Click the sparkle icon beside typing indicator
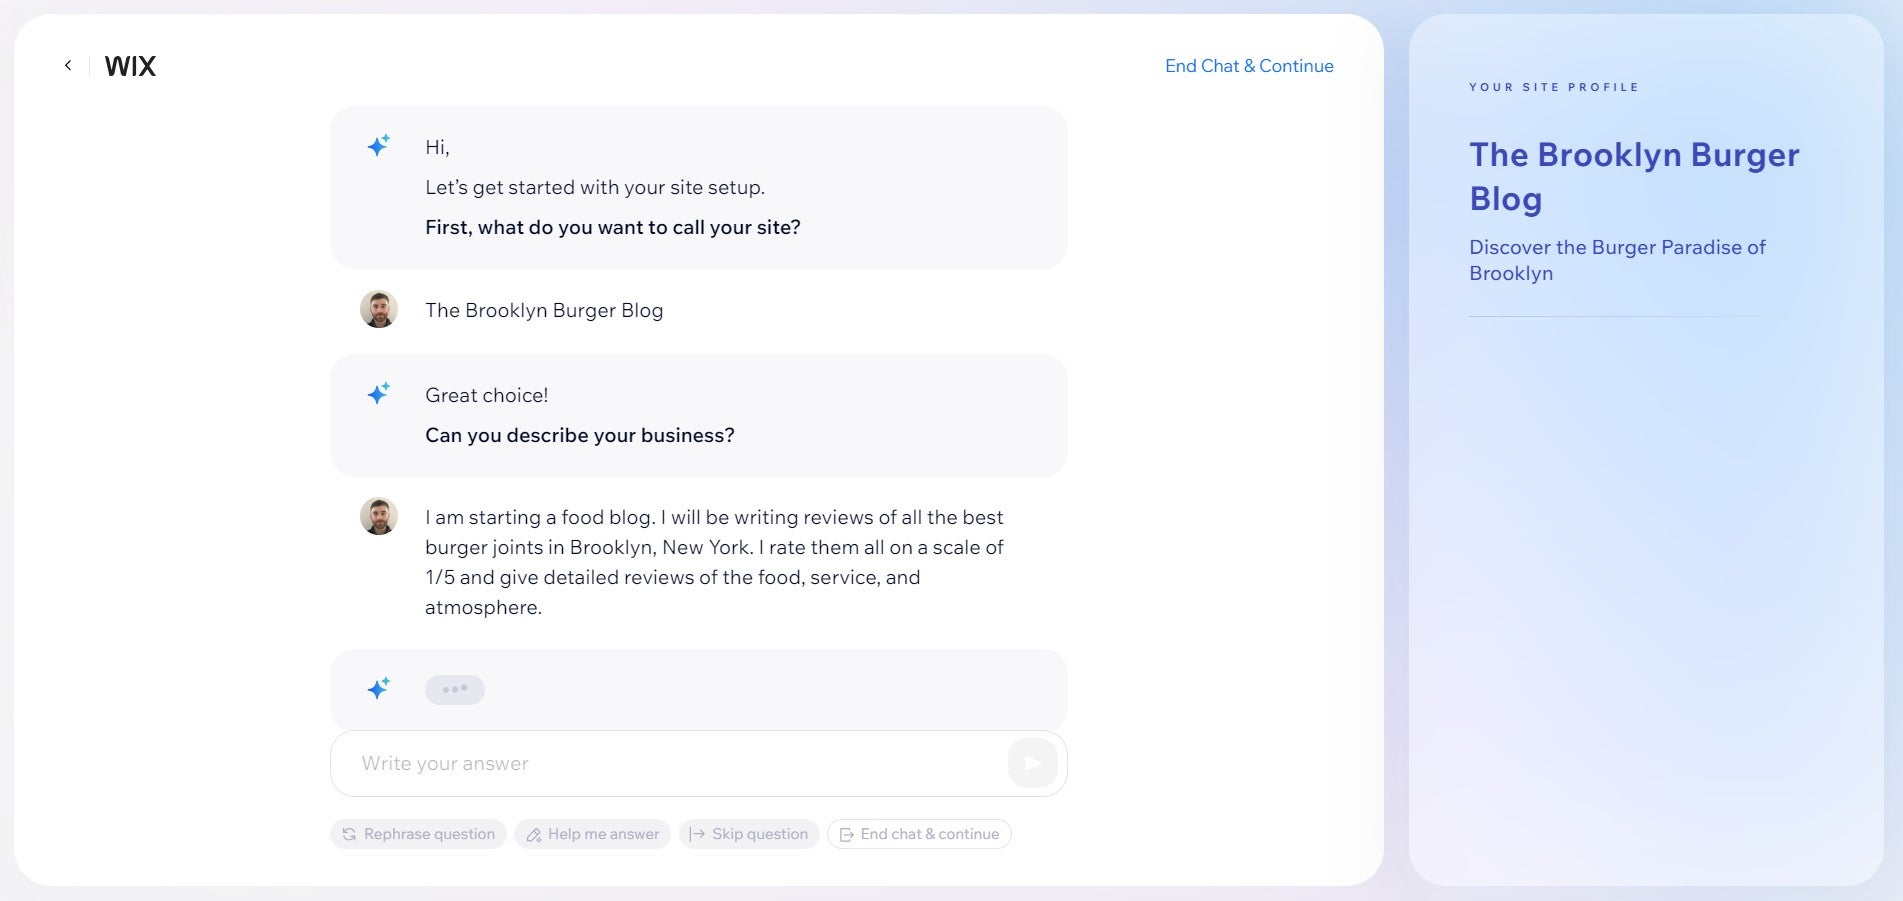This screenshot has width=1903, height=901. (378, 688)
